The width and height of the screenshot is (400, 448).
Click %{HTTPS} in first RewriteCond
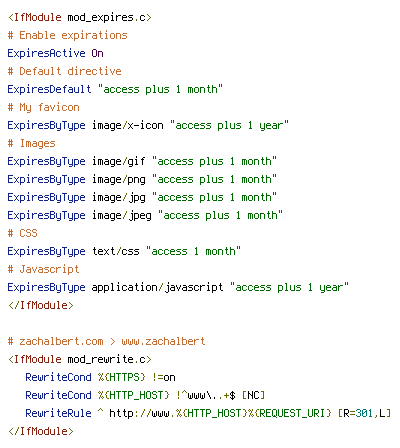(122, 377)
